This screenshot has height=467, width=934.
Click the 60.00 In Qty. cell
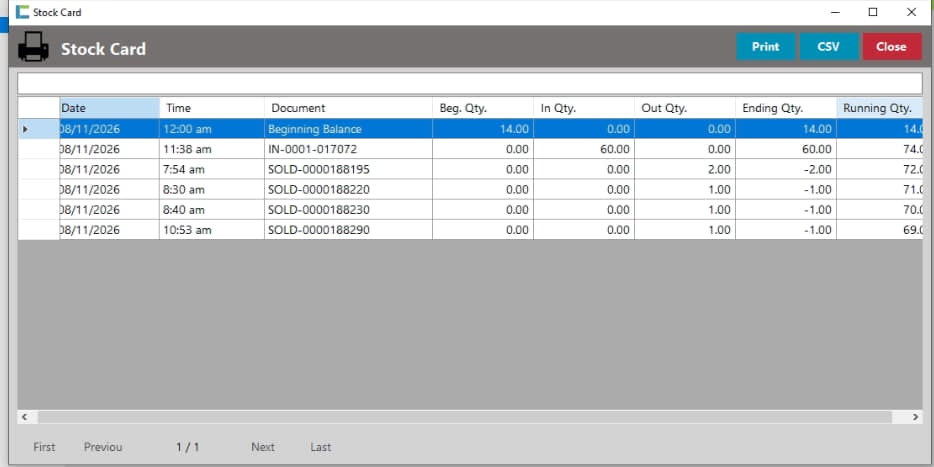point(584,149)
